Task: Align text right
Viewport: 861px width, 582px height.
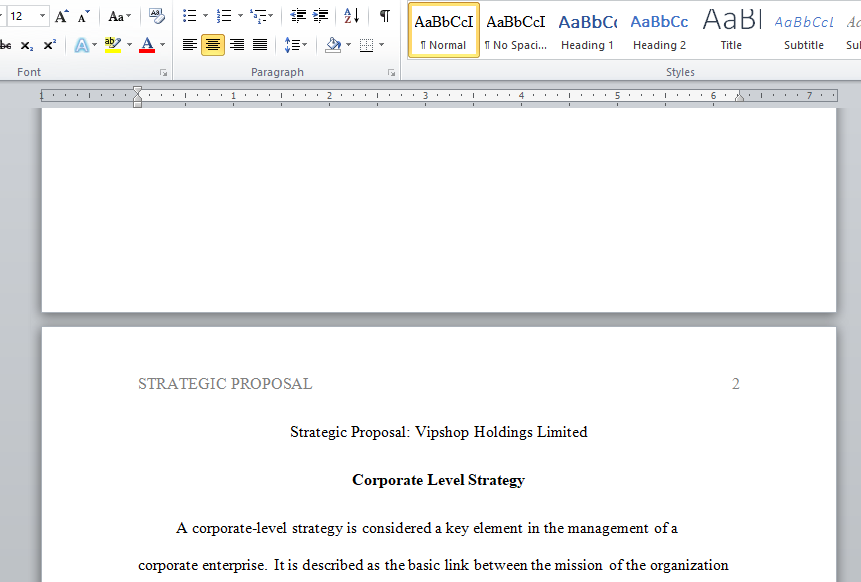Action: point(237,44)
